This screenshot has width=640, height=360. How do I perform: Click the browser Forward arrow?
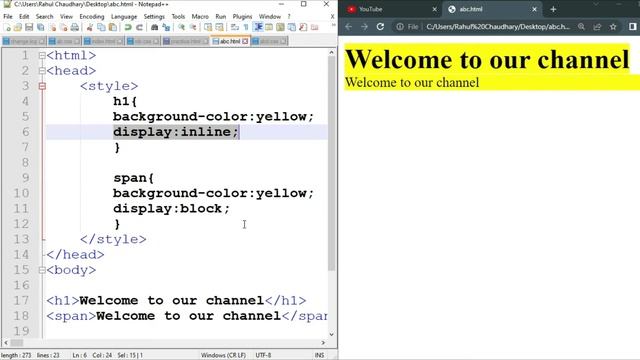coord(364,27)
